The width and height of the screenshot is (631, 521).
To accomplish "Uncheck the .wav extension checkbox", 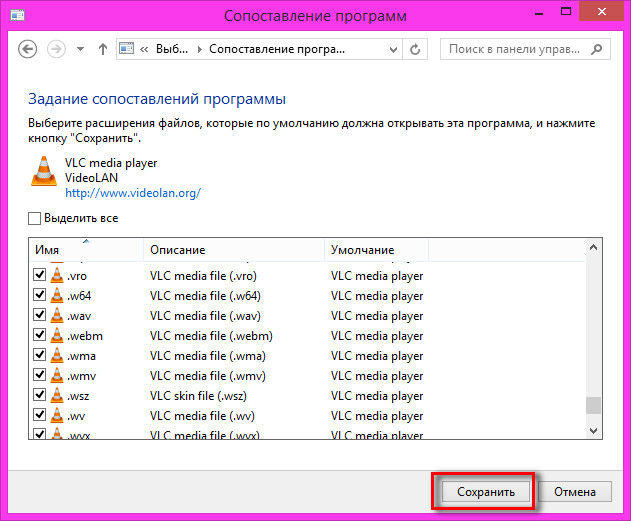I will pos(39,315).
